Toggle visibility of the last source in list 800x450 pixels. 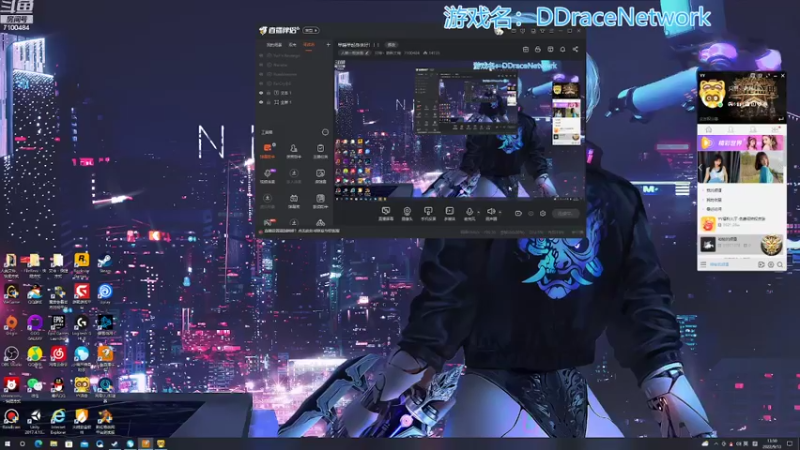(x=261, y=102)
